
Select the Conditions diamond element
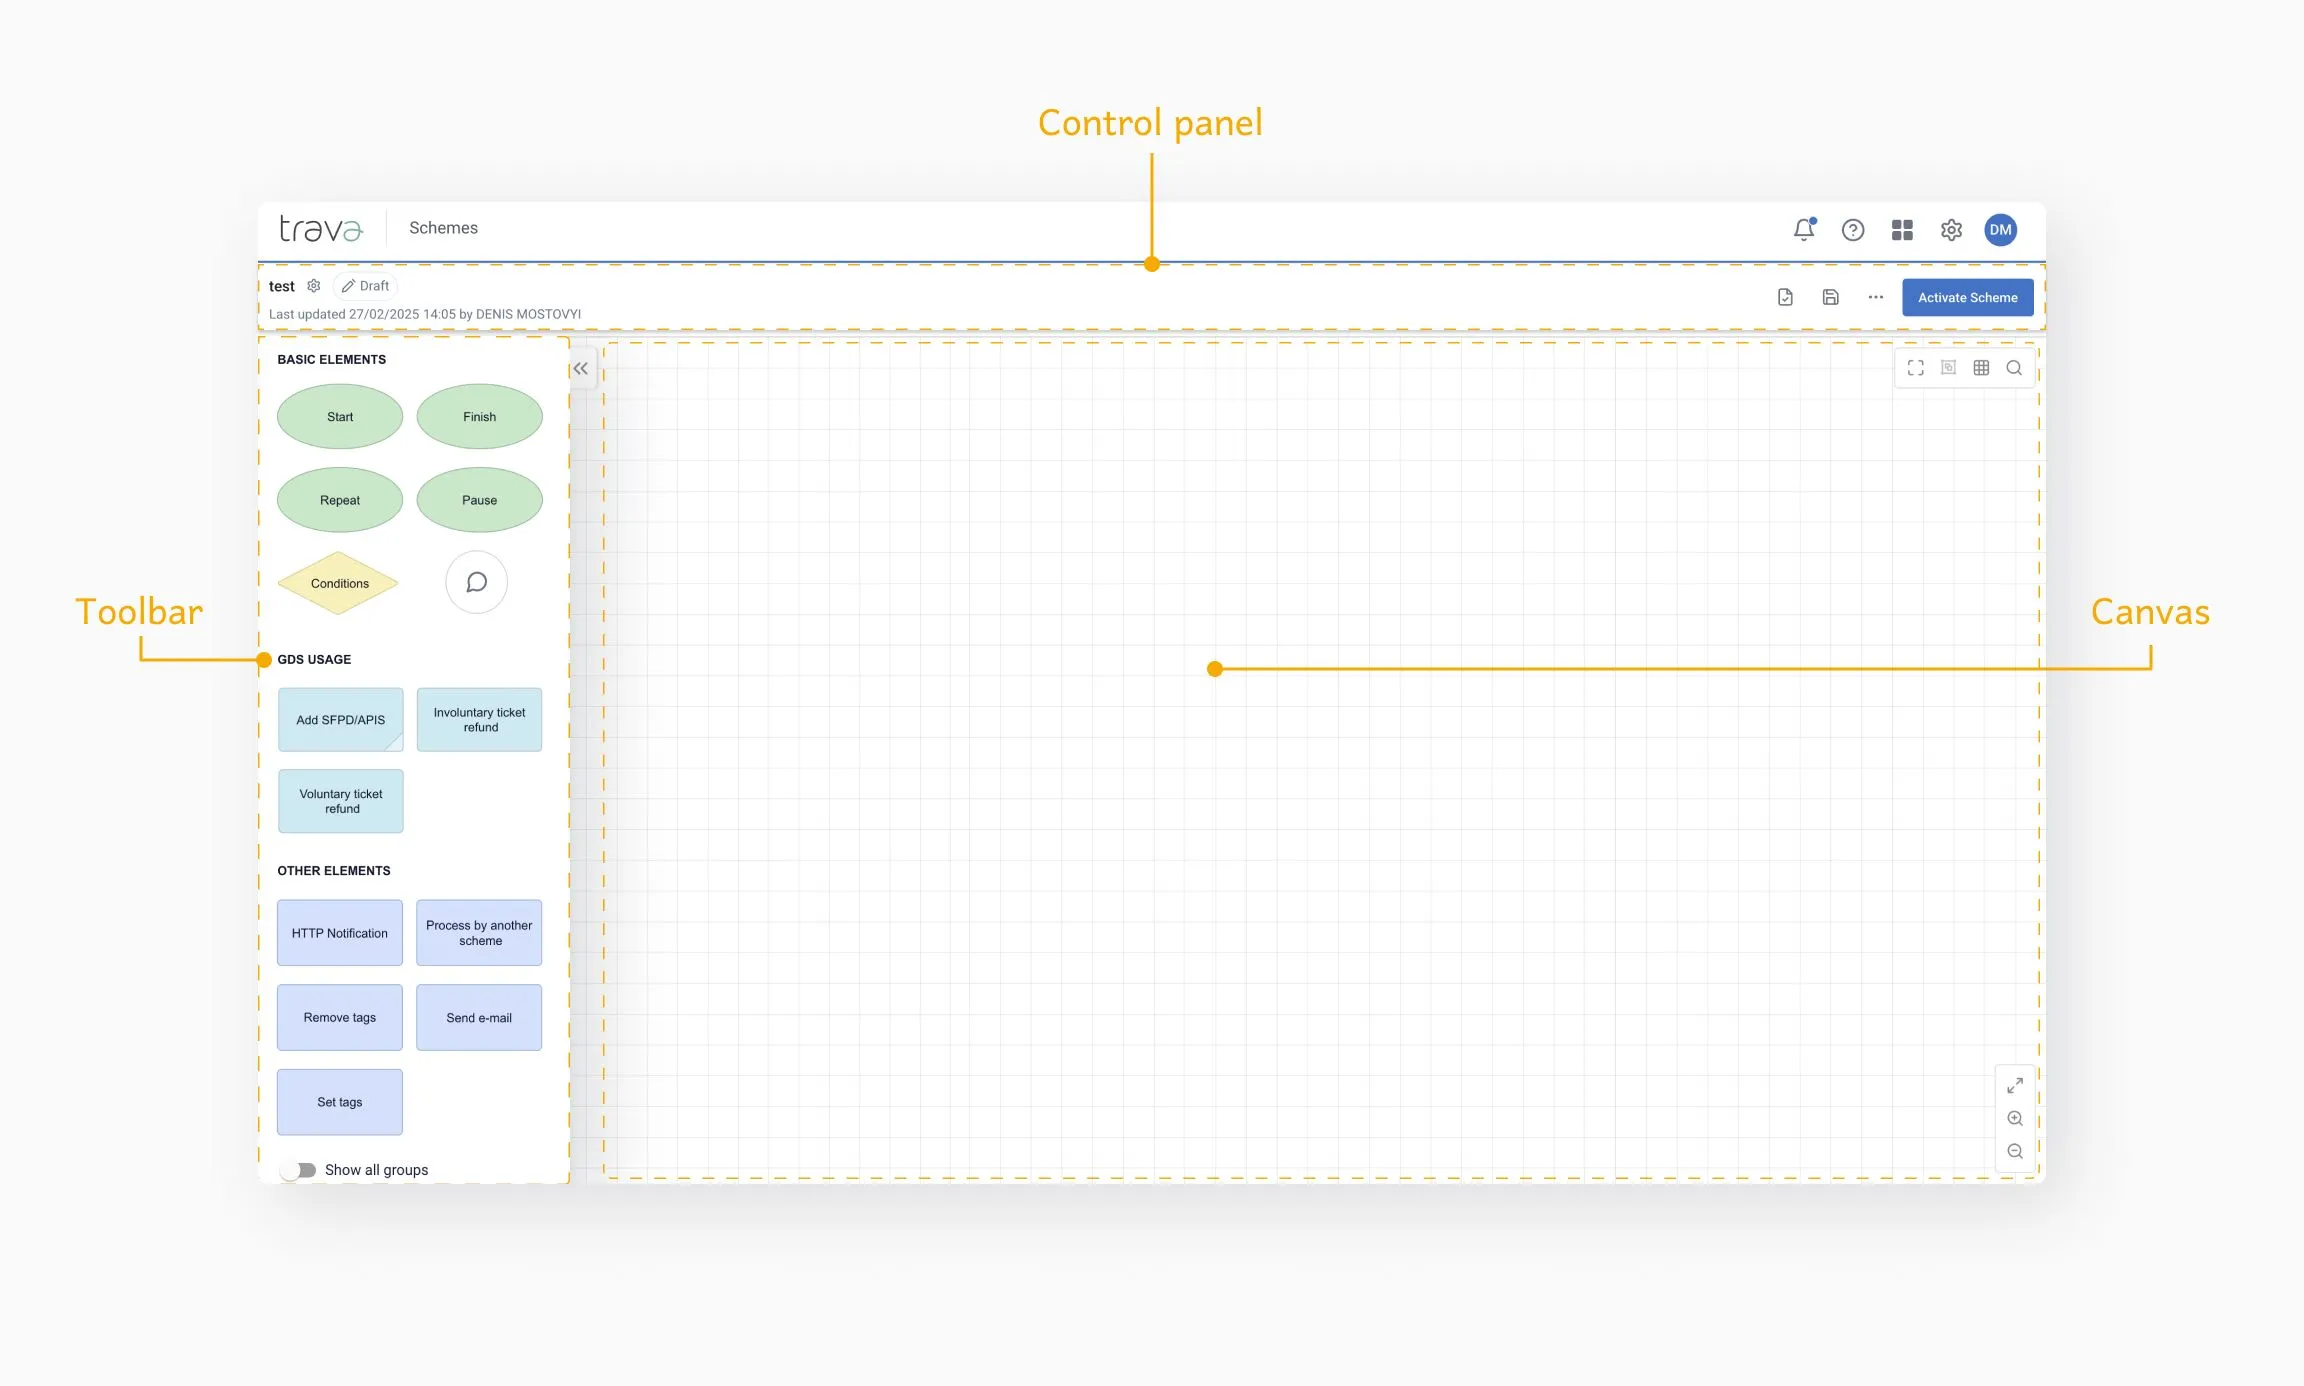[339, 583]
